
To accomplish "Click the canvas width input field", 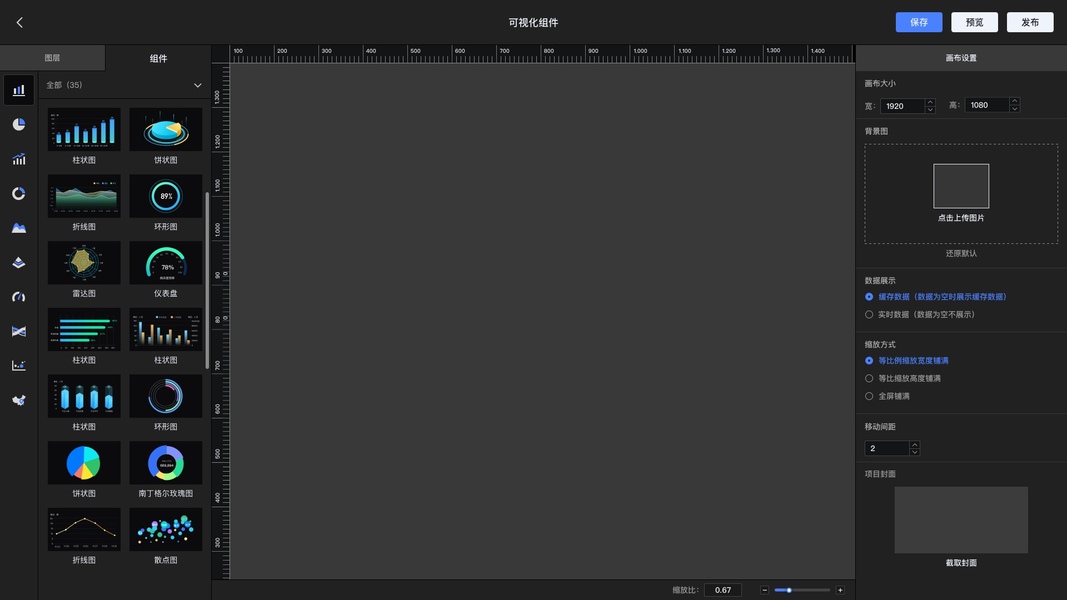I will [x=903, y=106].
